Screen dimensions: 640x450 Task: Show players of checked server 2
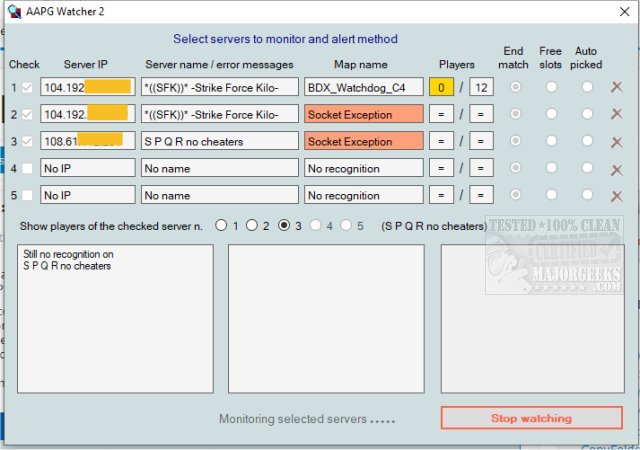click(252, 225)
